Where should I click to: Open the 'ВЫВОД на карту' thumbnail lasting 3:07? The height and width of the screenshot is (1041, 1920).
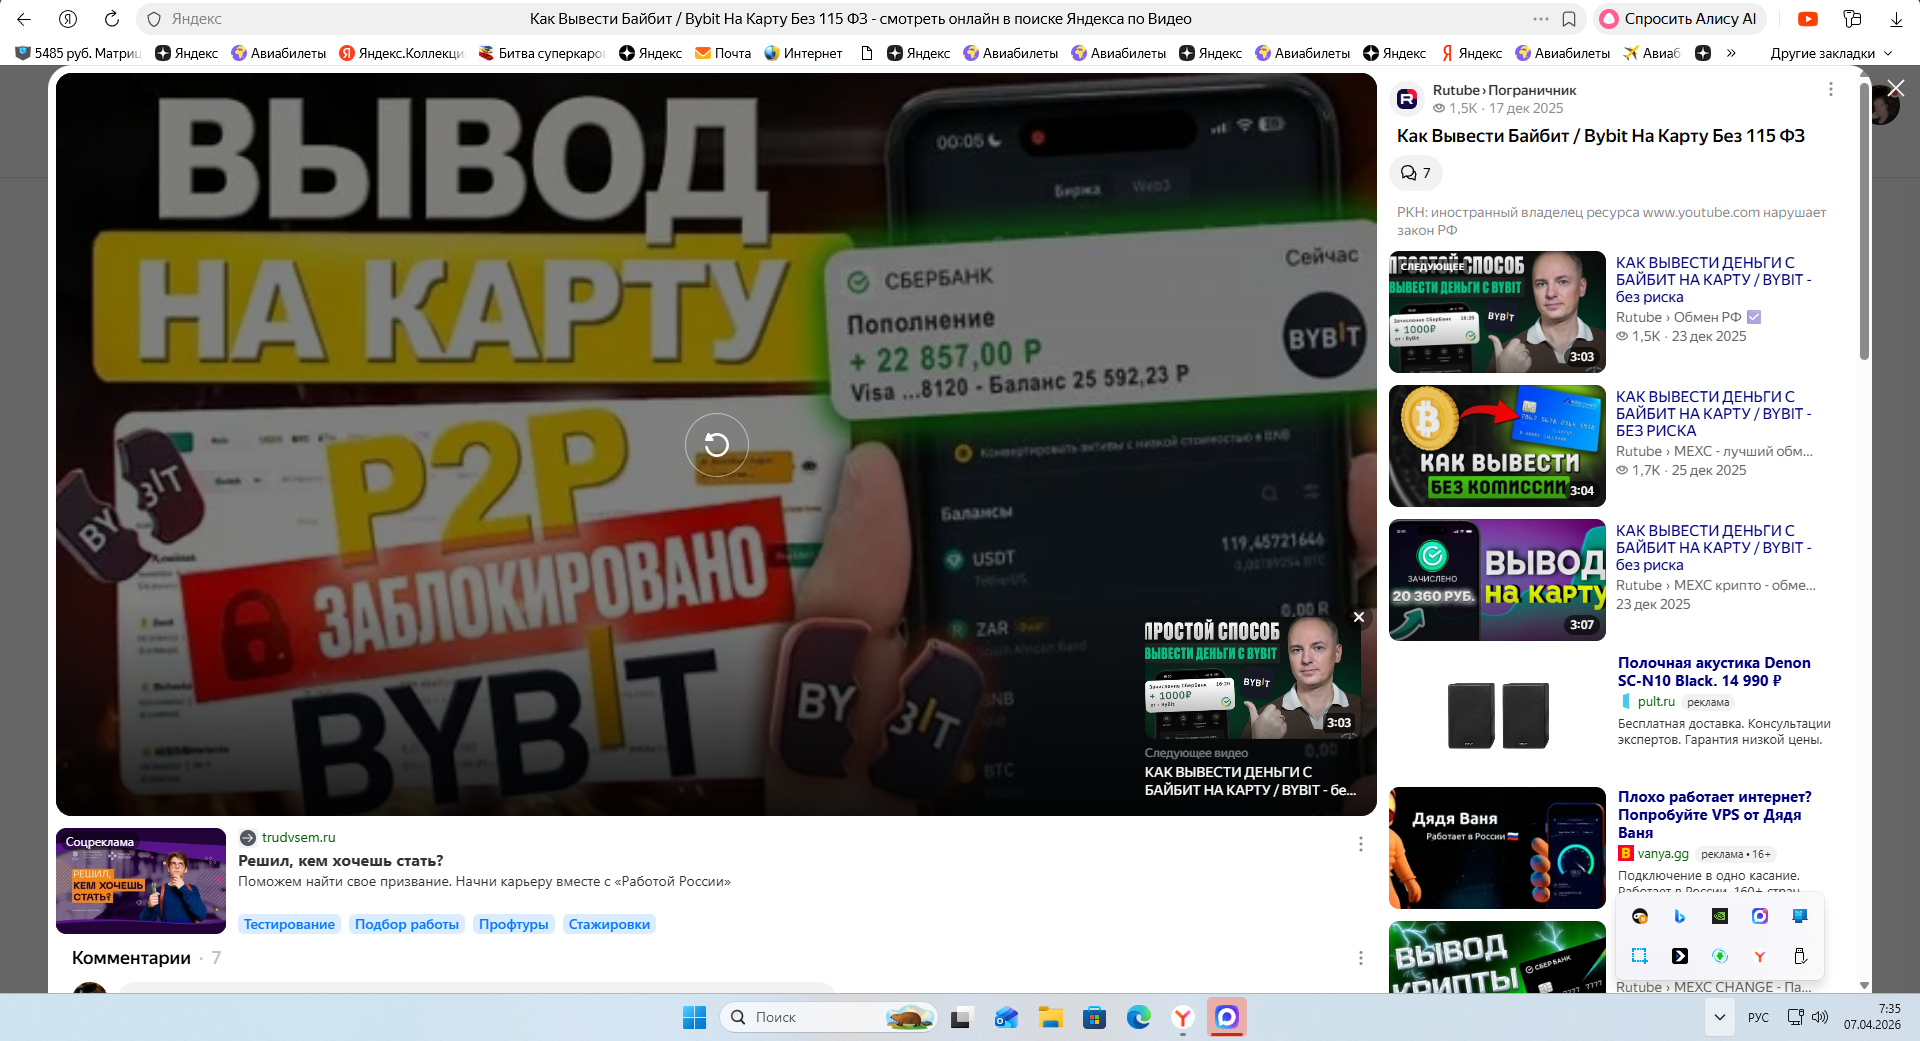coord(1497,580)
